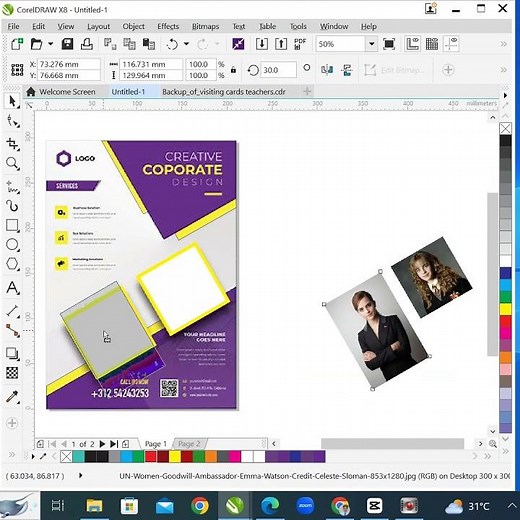Pick the Transparency tool
The image size is (520, 520).
coord(12,373)
